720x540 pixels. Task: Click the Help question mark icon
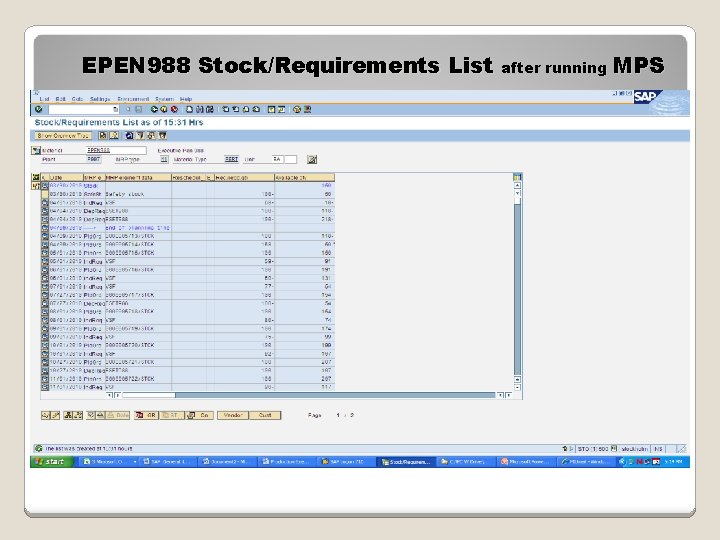click(x=297, y=109)
